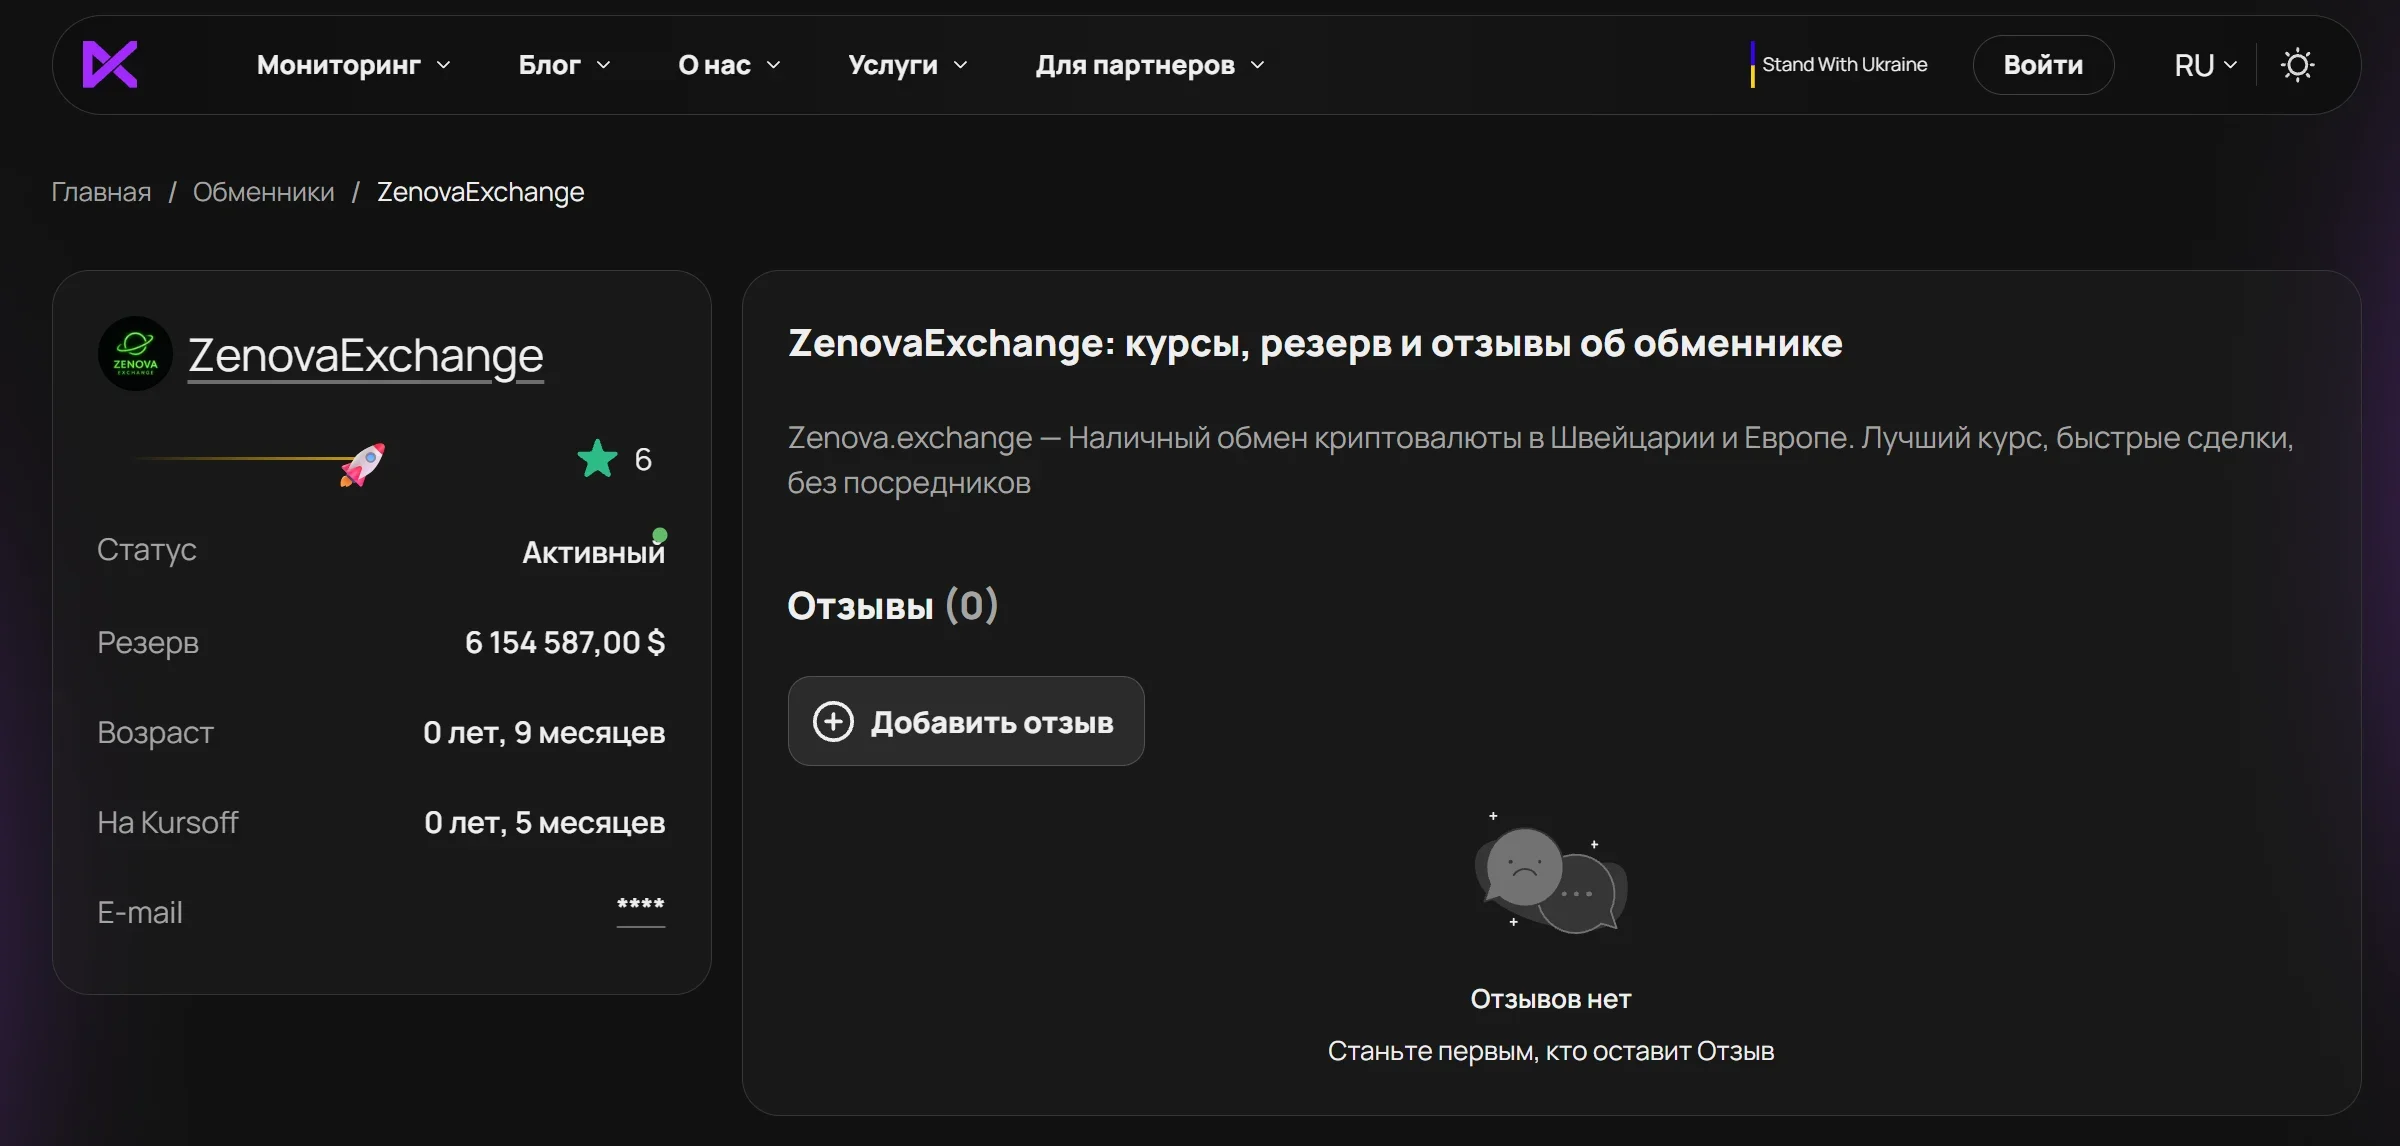Click the green rating star icon
The image size is (2400, 1146).
pos(597,459)
